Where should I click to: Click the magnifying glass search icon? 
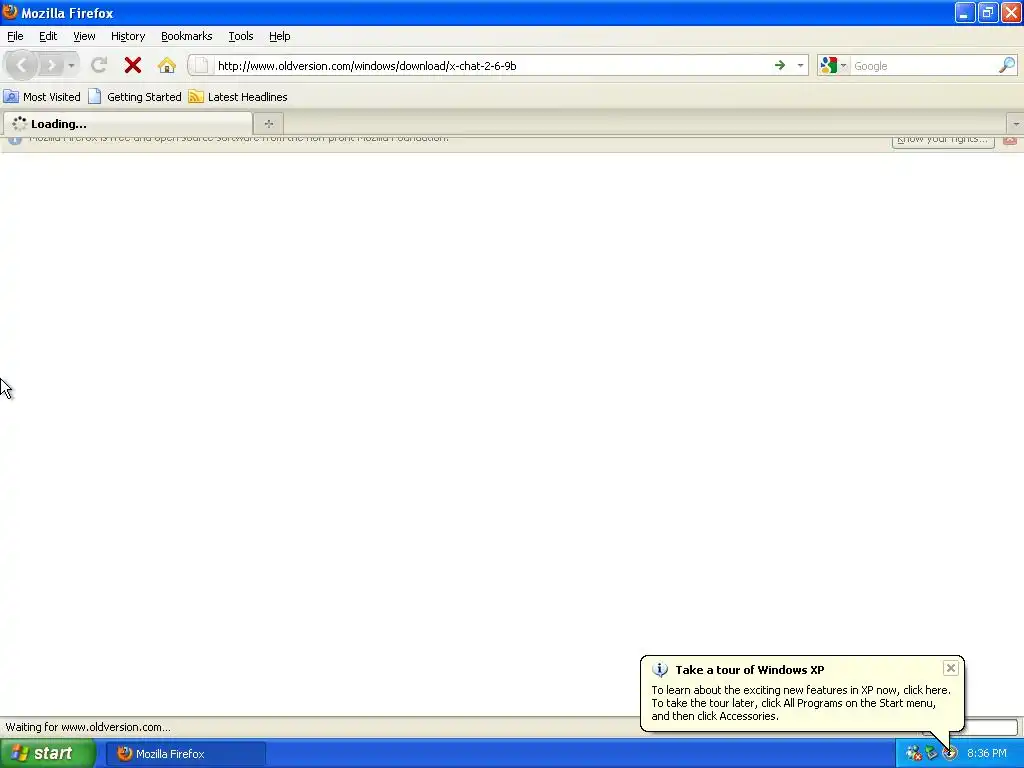[1007, 65]
